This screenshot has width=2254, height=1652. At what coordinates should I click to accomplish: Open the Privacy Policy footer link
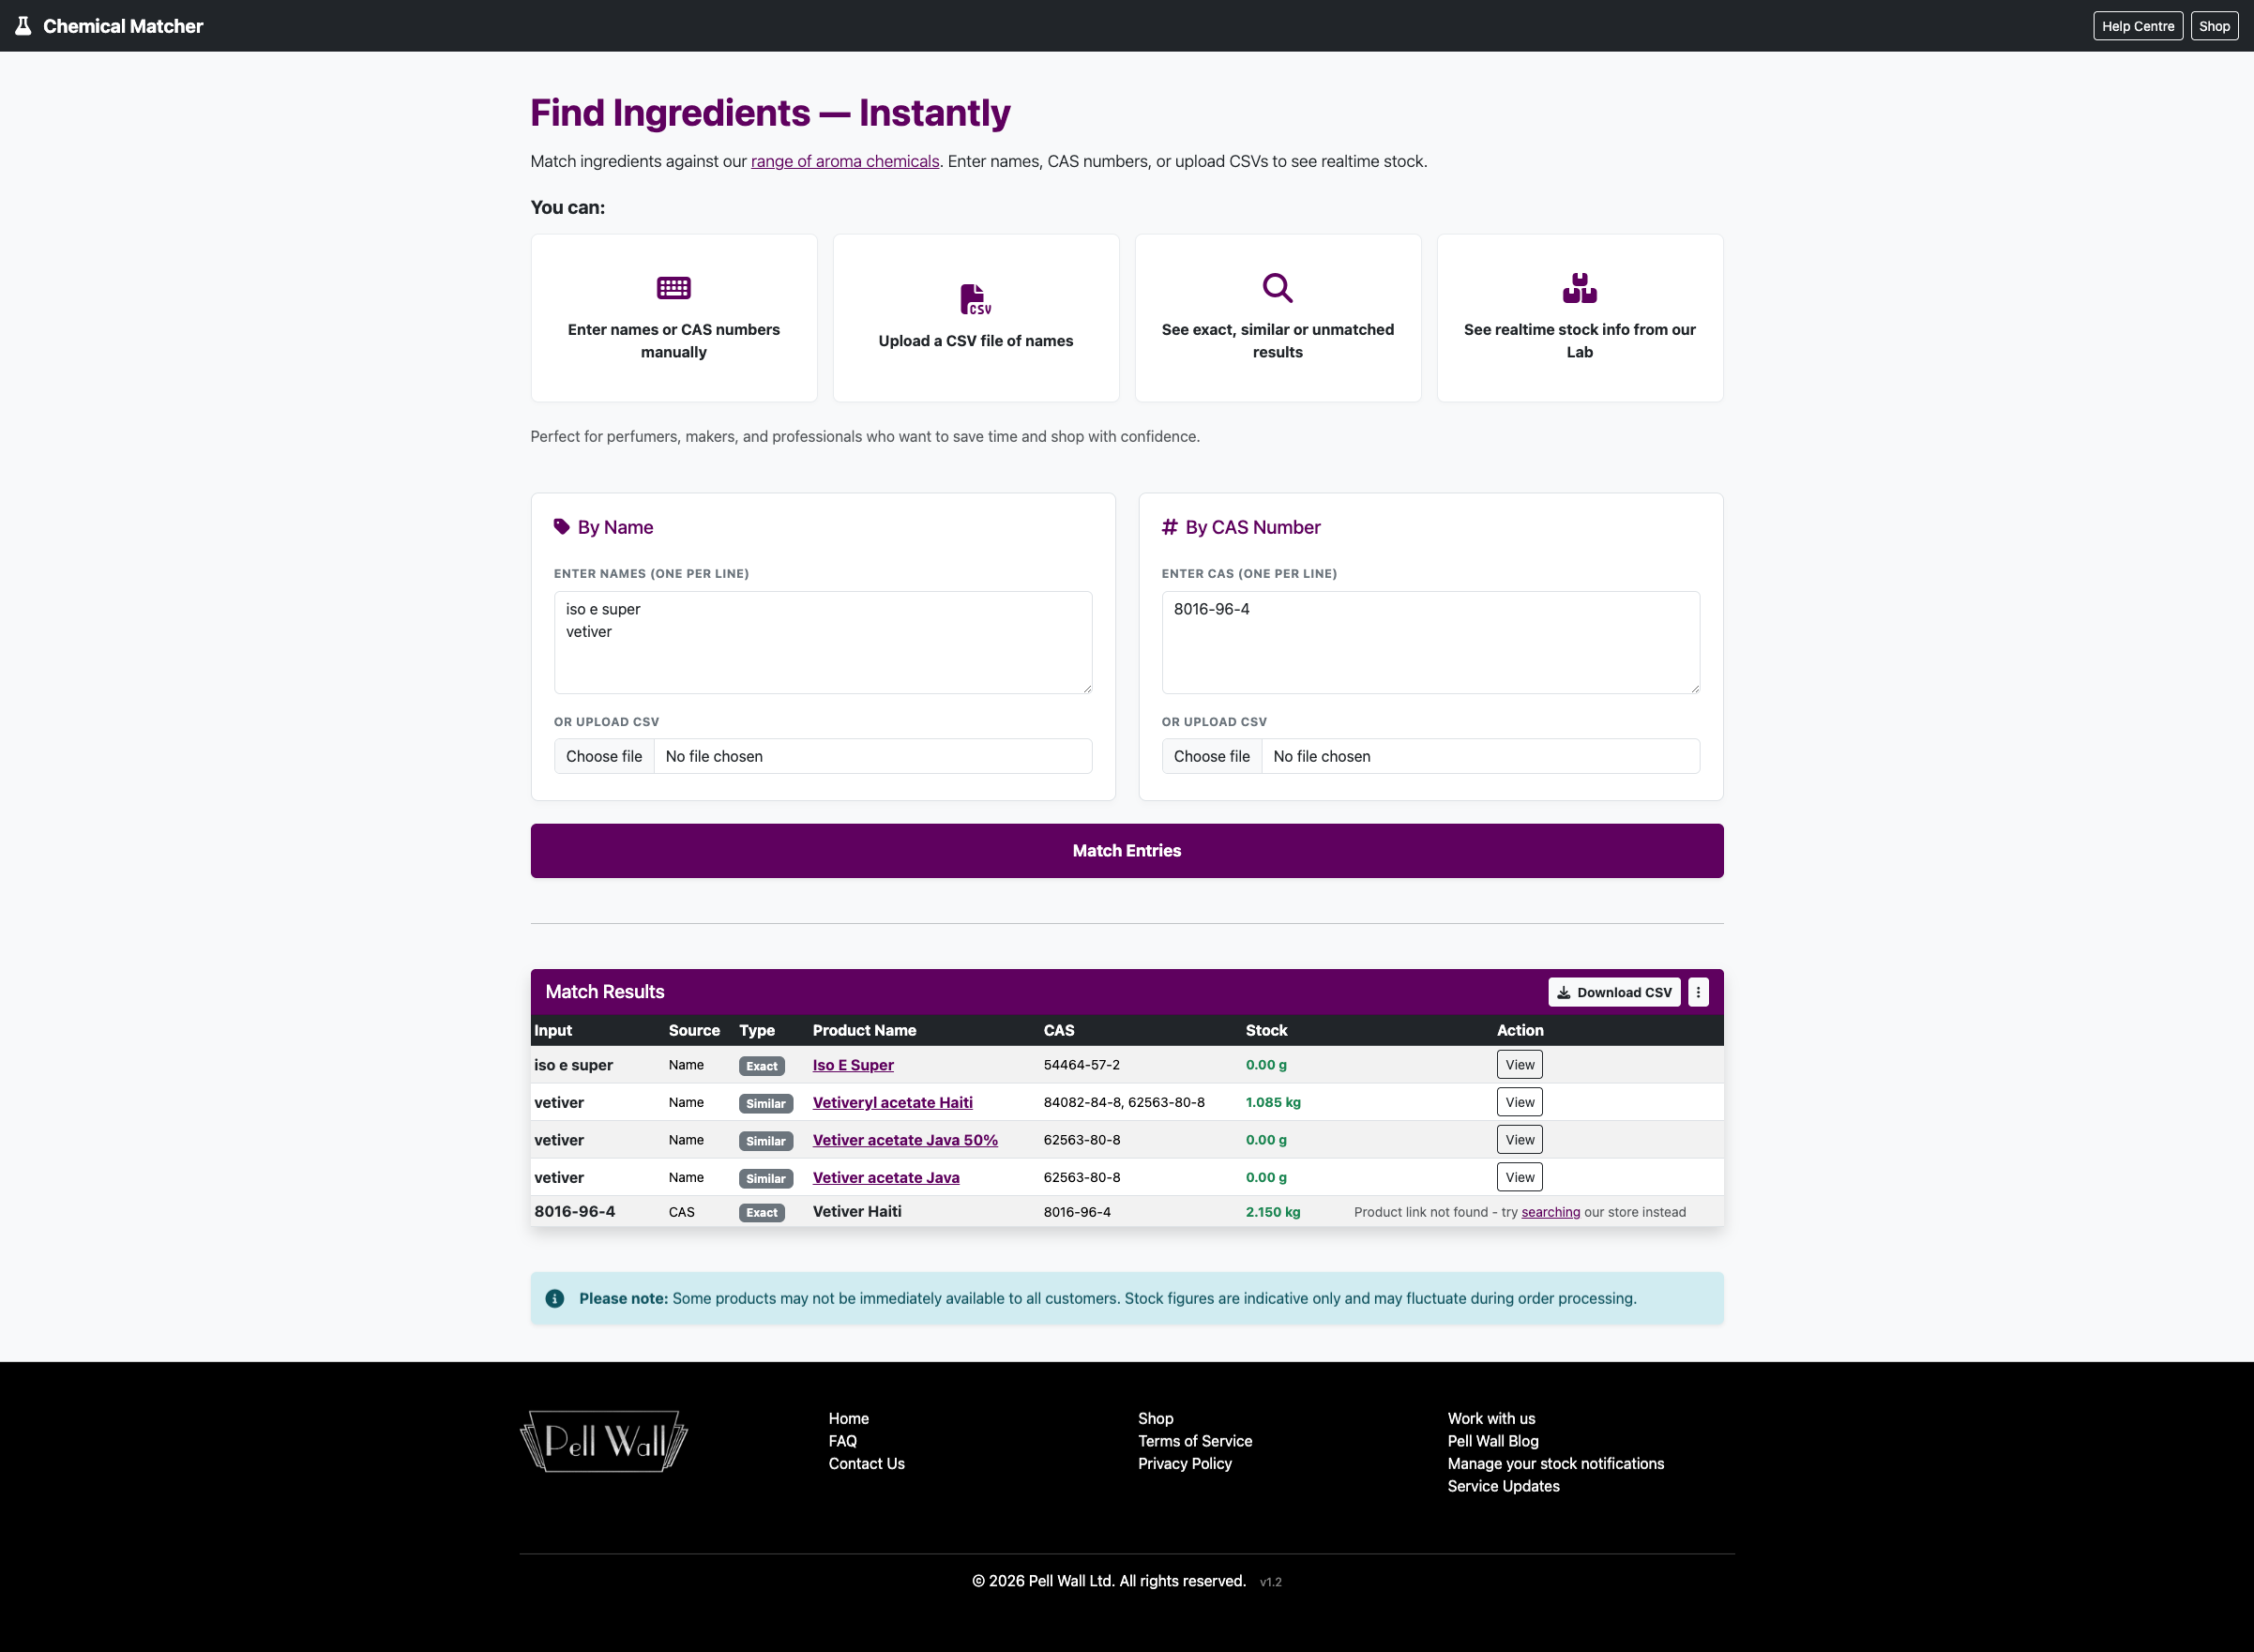point(1185,1464)
